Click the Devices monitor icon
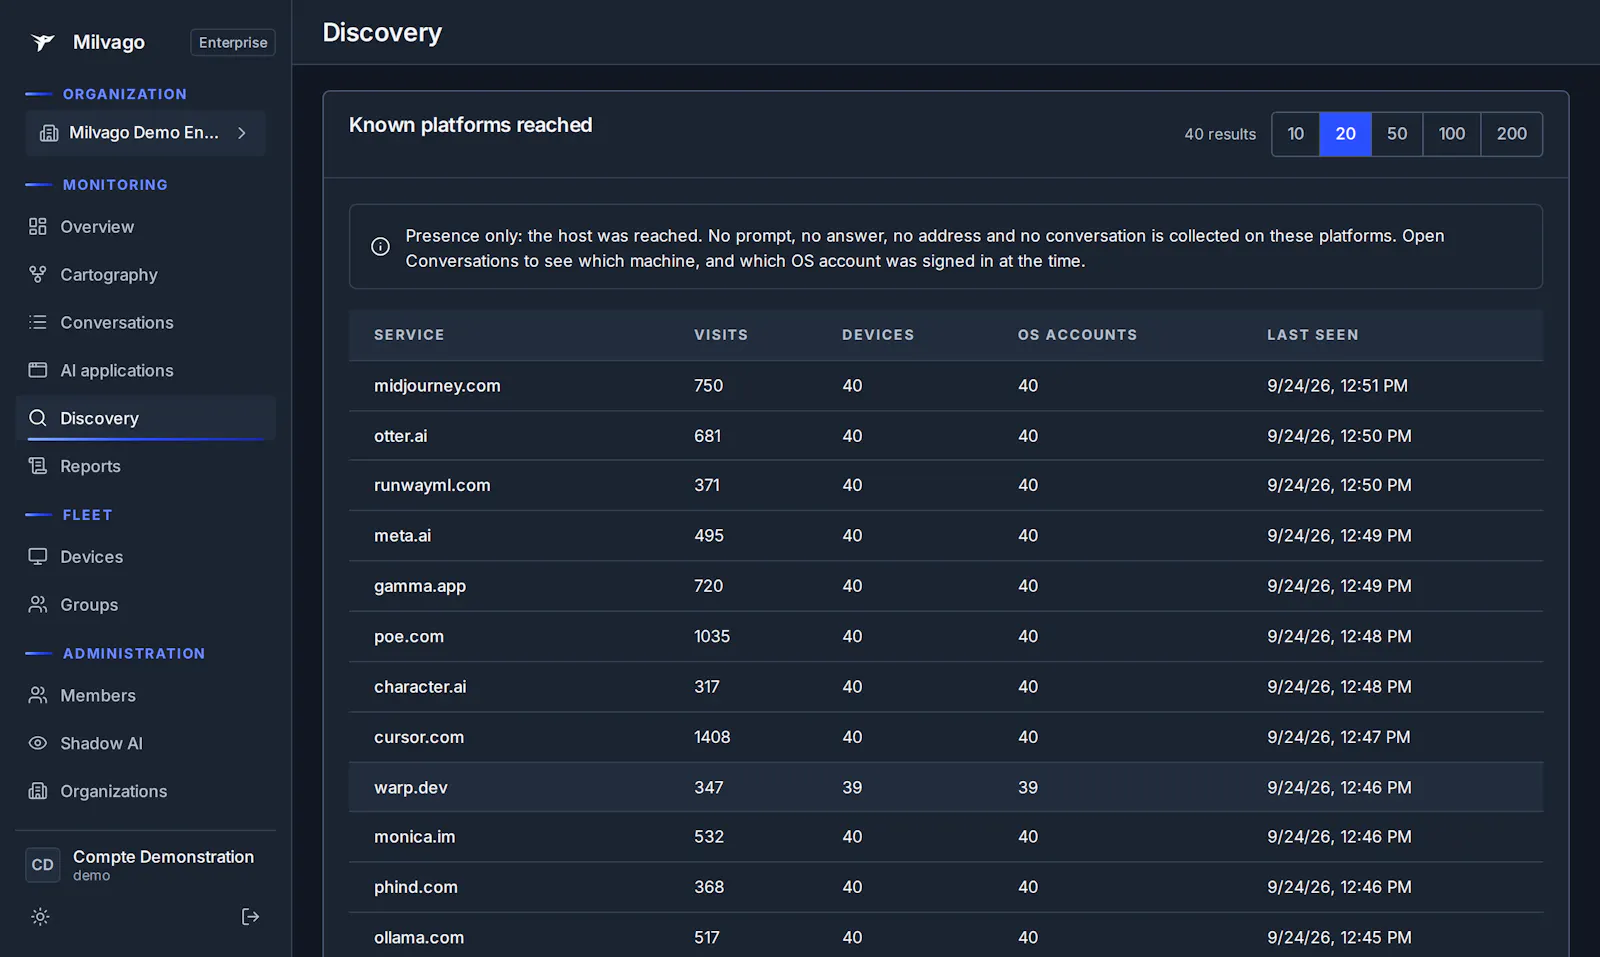This screenshot has height=957, width=1600. pyautogui.click(x=38, y=556)
